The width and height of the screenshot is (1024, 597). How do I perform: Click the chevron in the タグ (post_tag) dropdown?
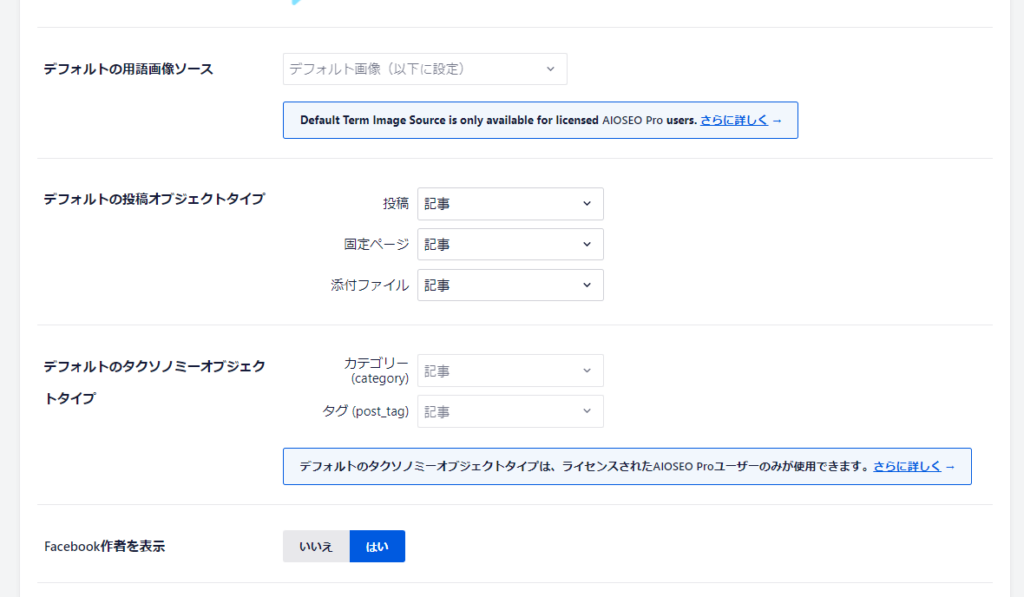tap(587, 411)
